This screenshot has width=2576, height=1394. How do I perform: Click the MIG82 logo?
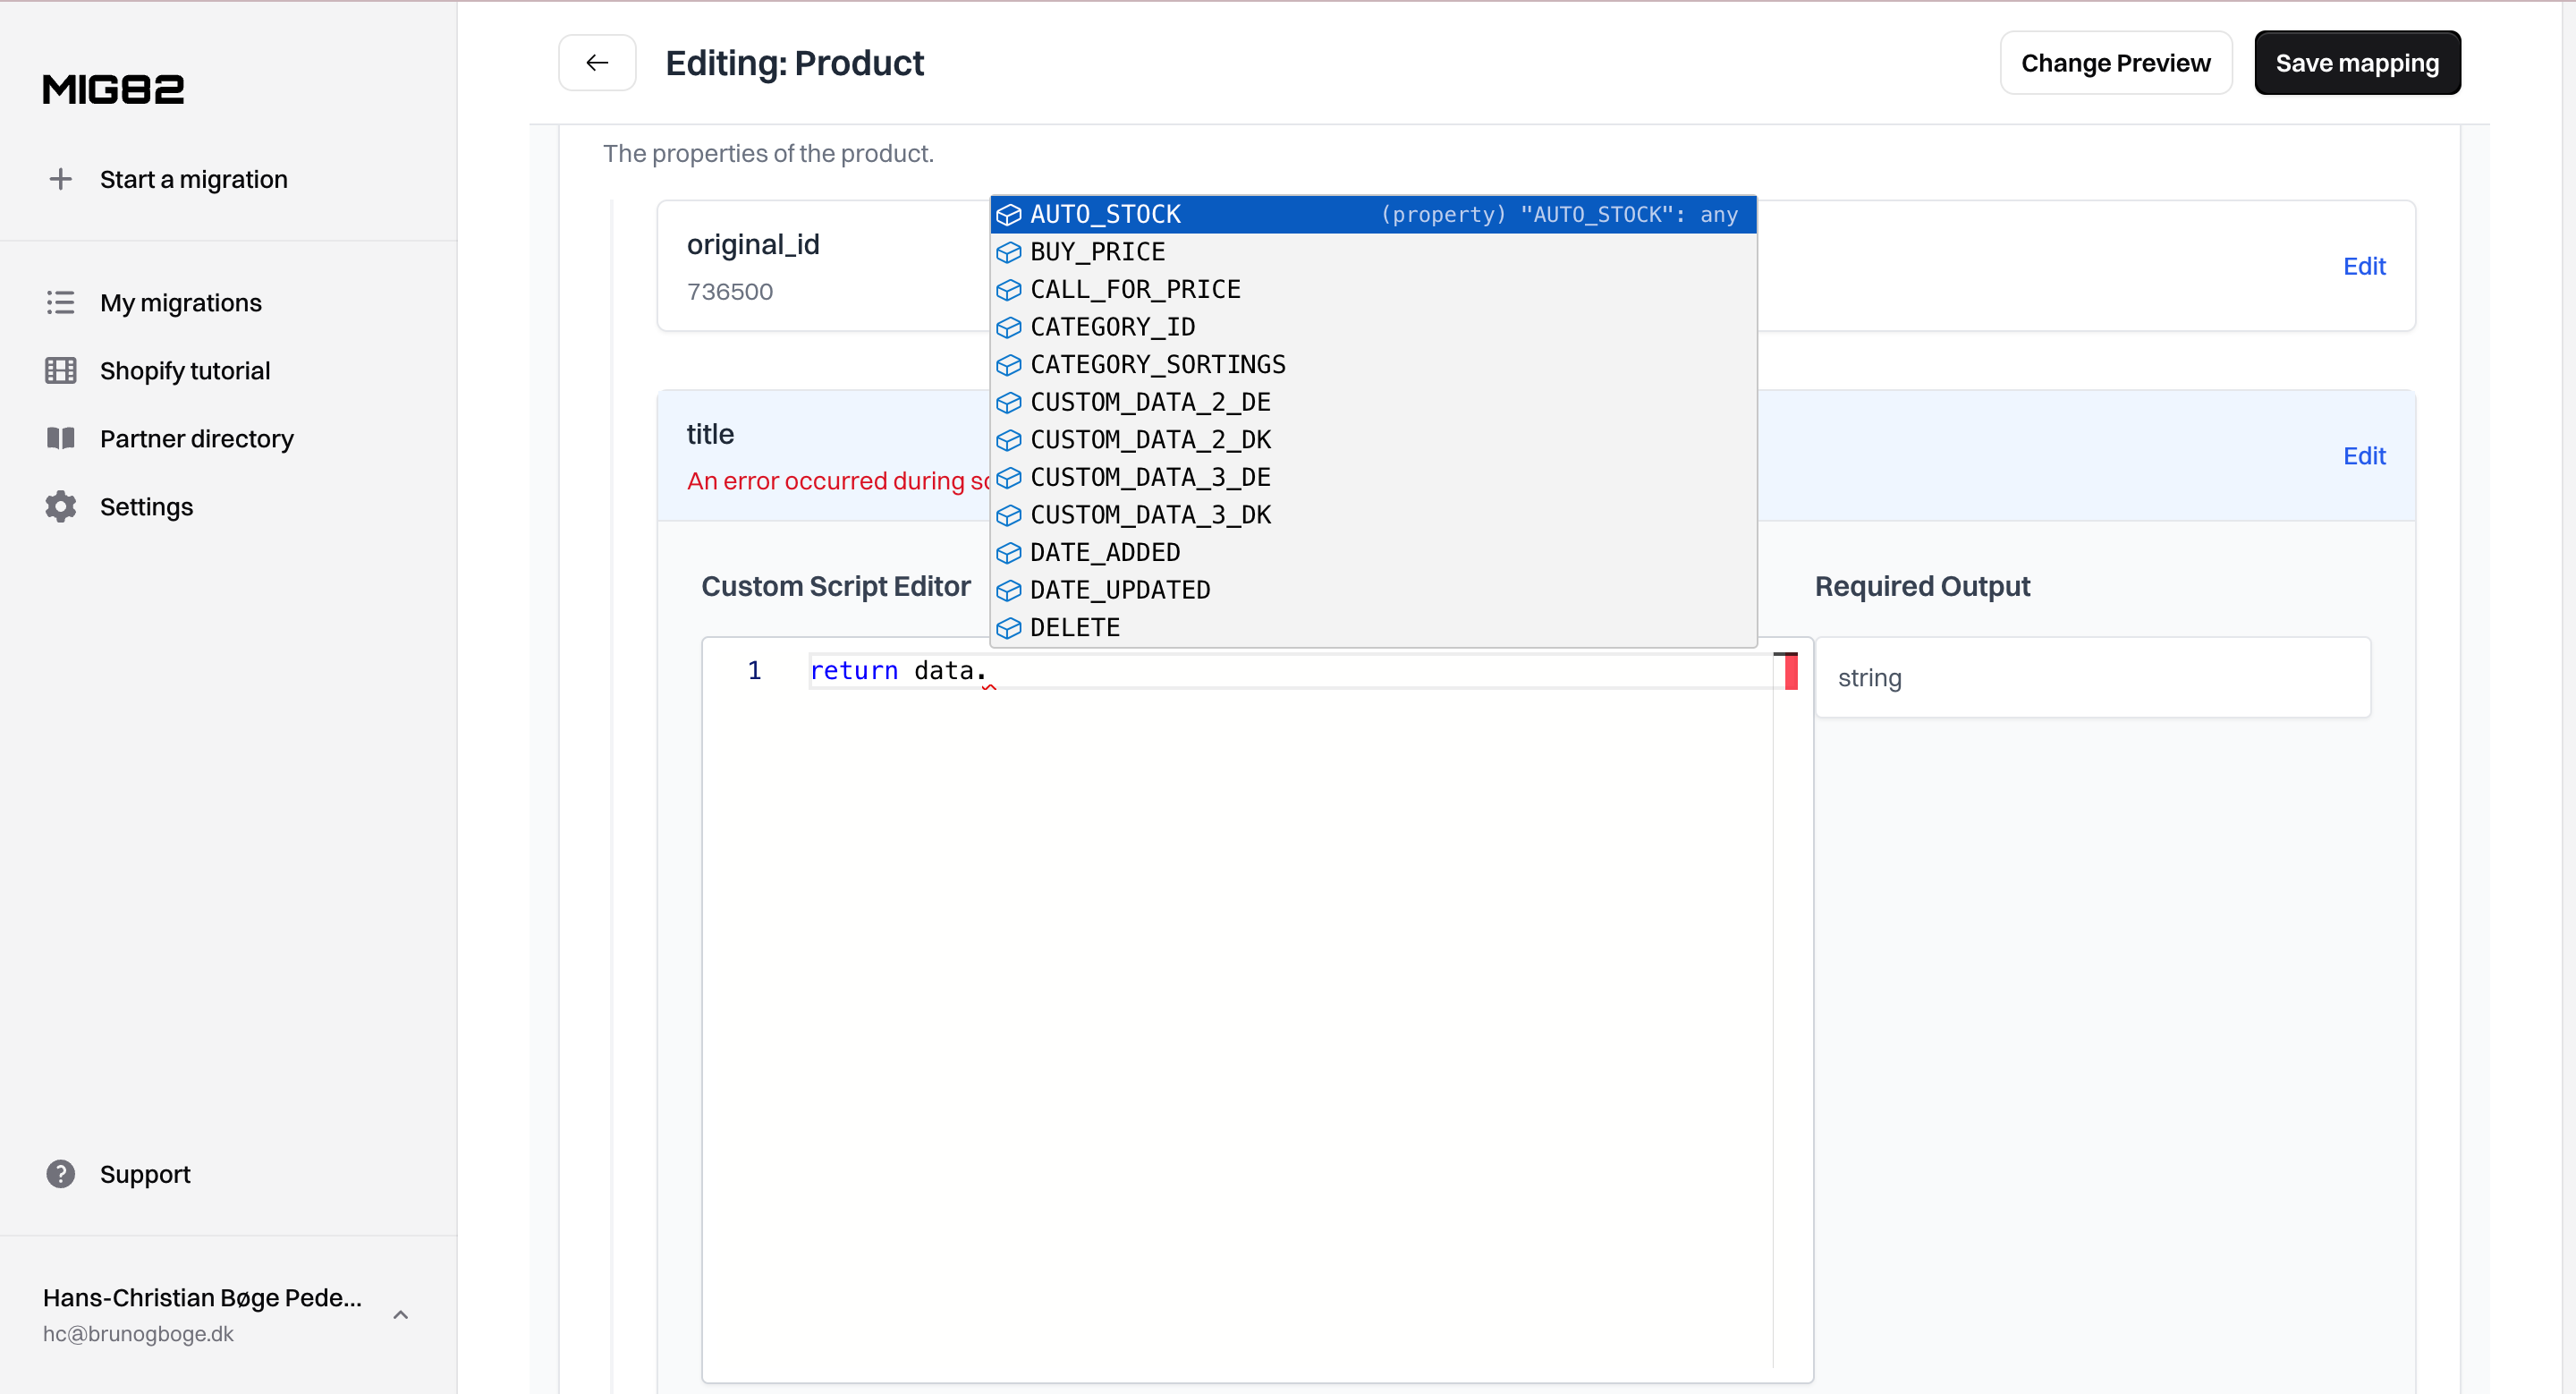(113, 89)
